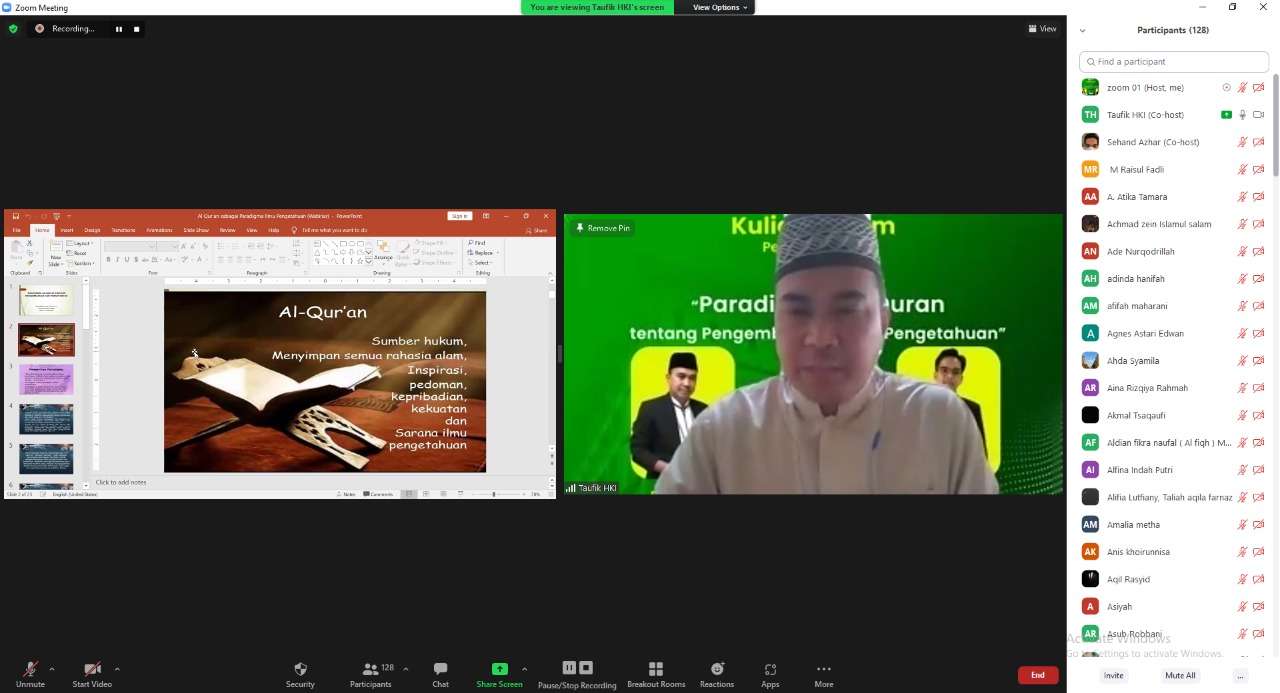Viewport: 1280px width, 693px height.
Task: Click the Slide Show tab in shared PowerPoint
Action: point(196,230)
